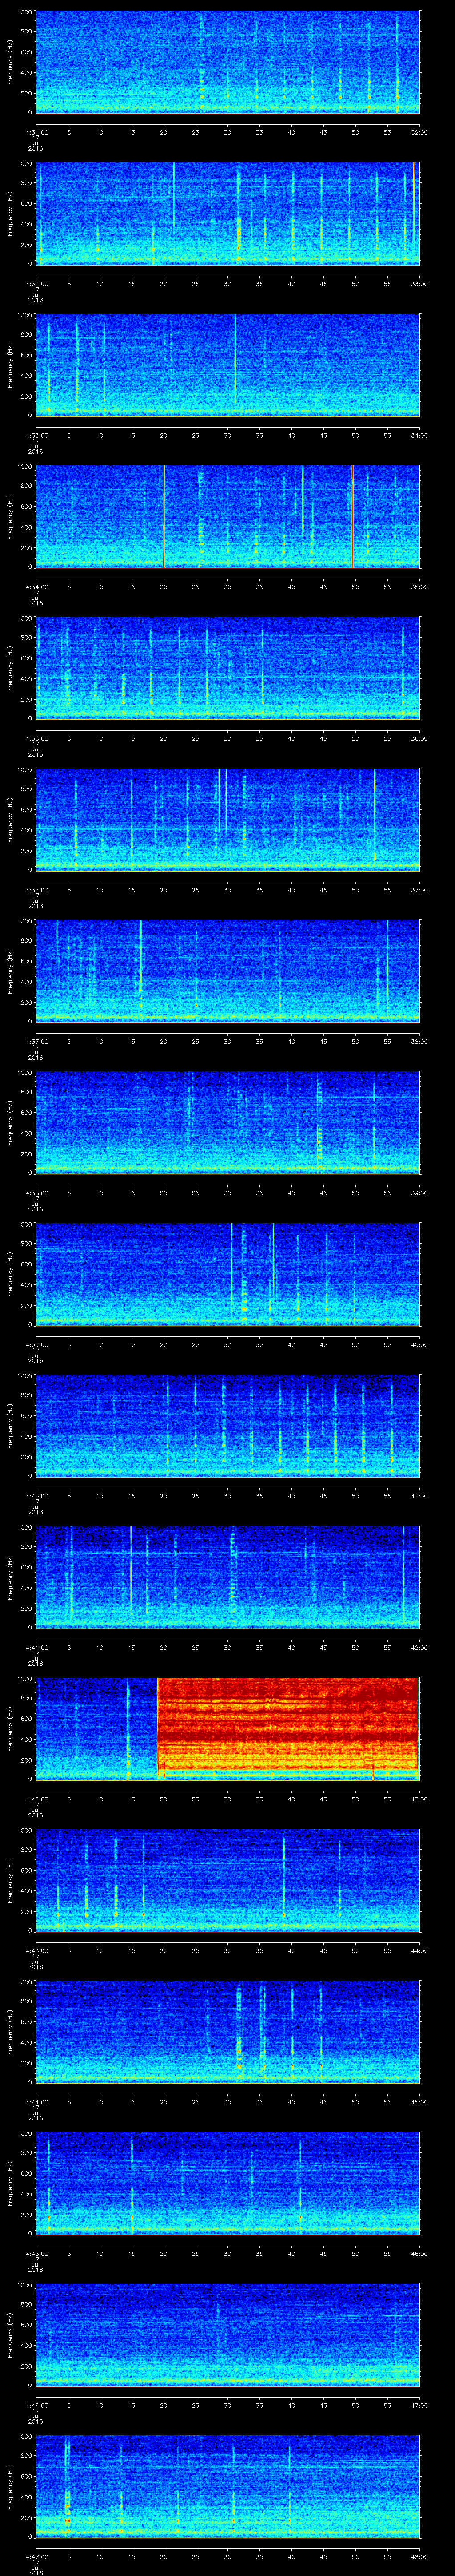This screenshot has width=455, height=2576.
Task: Click the 4:47:00 start time label
Action: 36,2556
